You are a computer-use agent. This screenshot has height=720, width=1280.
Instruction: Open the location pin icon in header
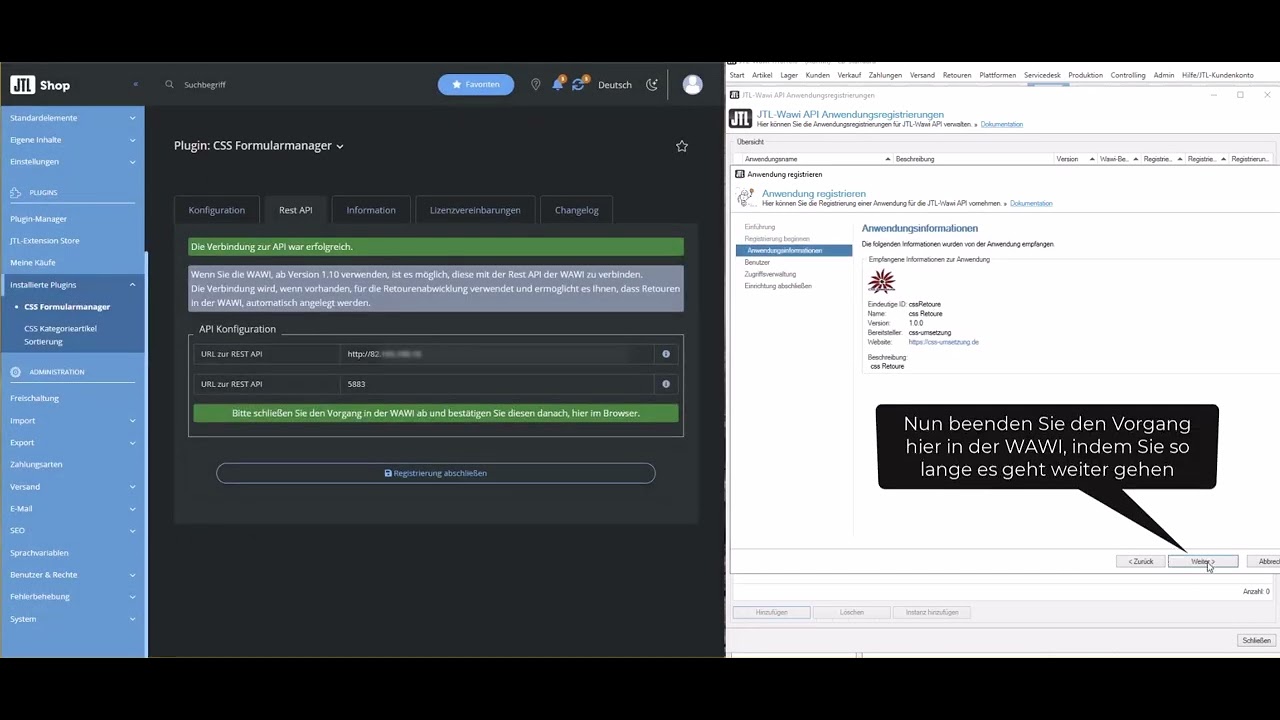point(536,85)
